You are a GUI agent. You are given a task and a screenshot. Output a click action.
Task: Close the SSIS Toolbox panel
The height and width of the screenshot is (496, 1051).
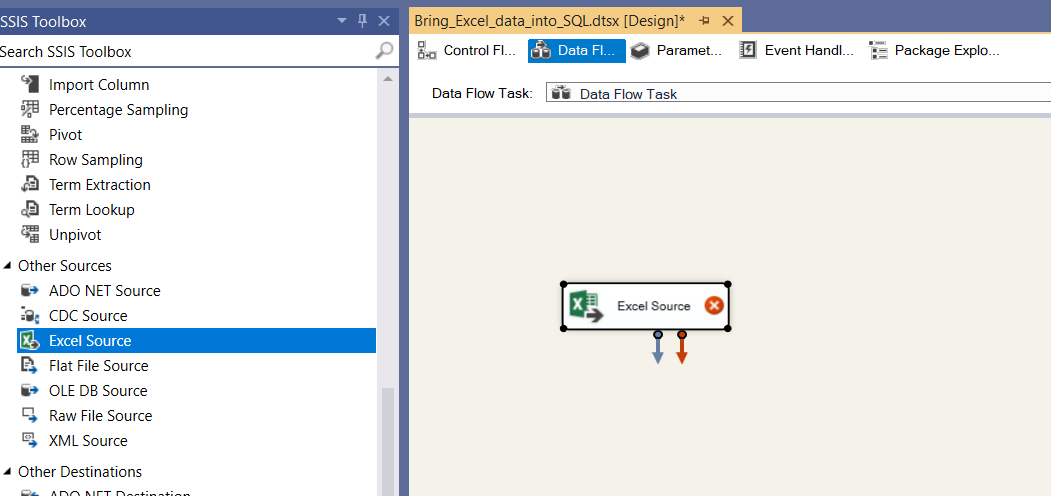(x=385, y=21)
